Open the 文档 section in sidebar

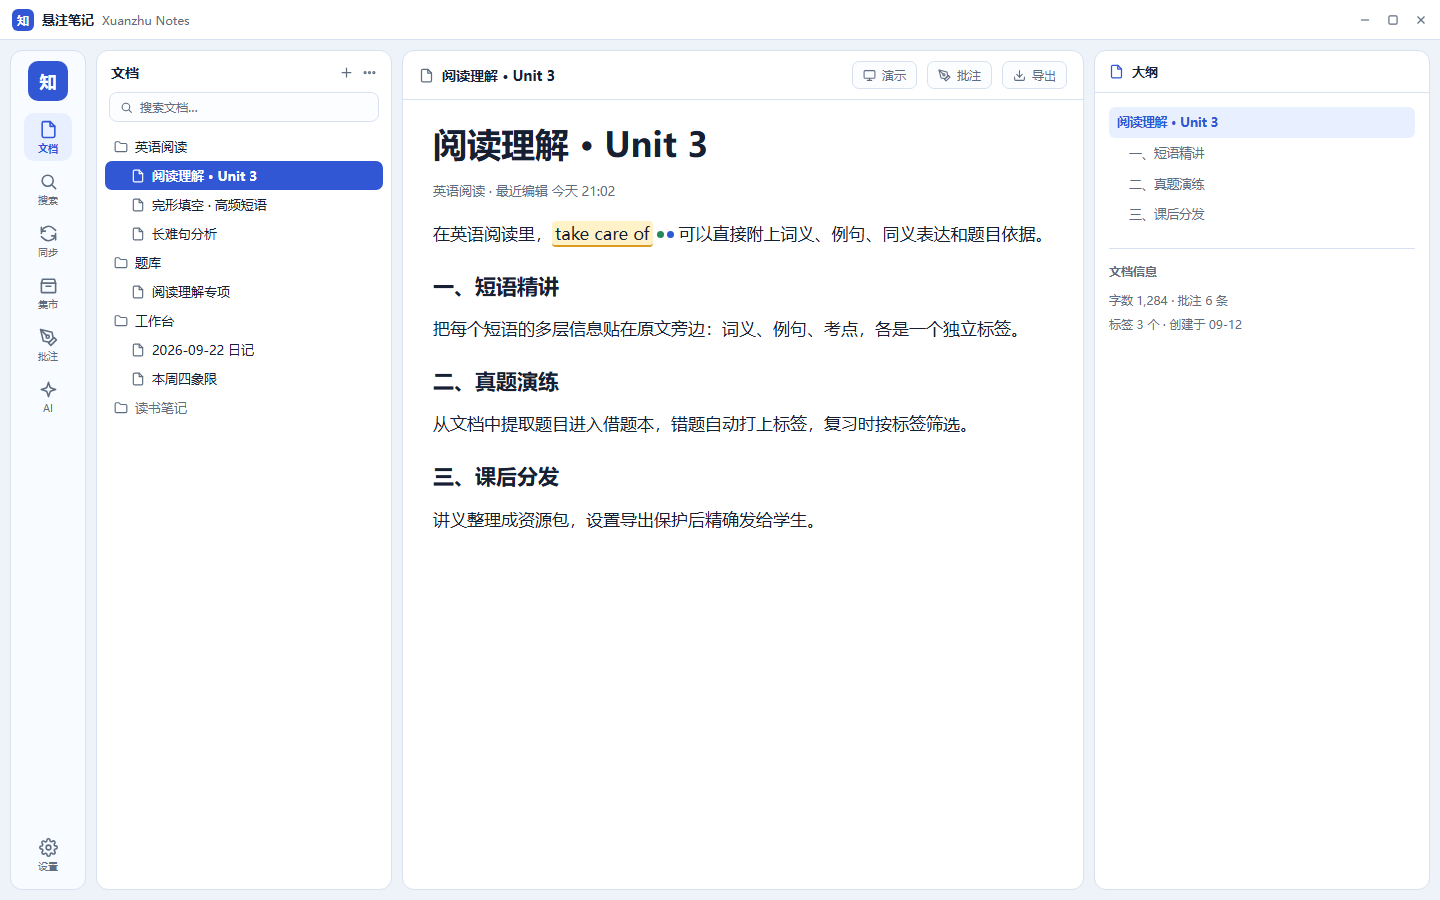point(48,137)
